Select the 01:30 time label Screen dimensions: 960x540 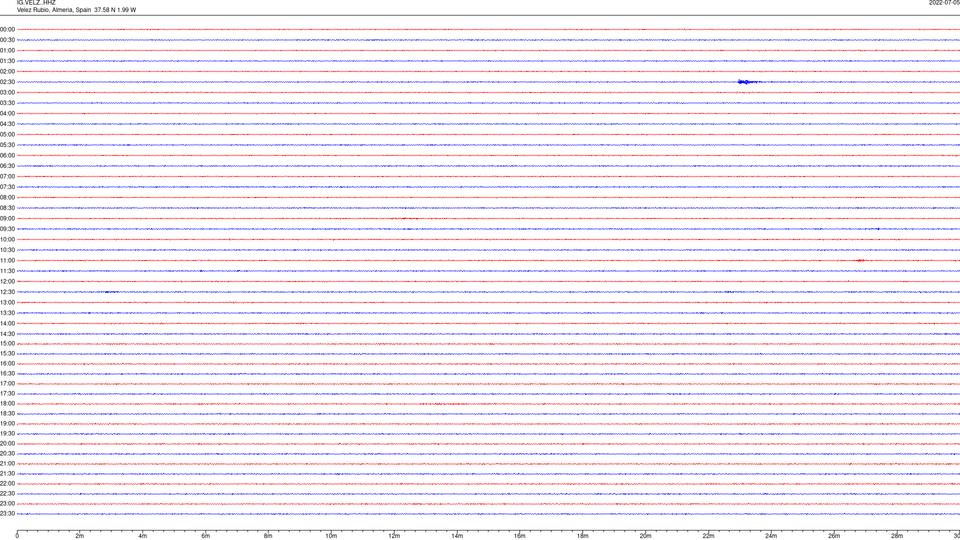7,61
